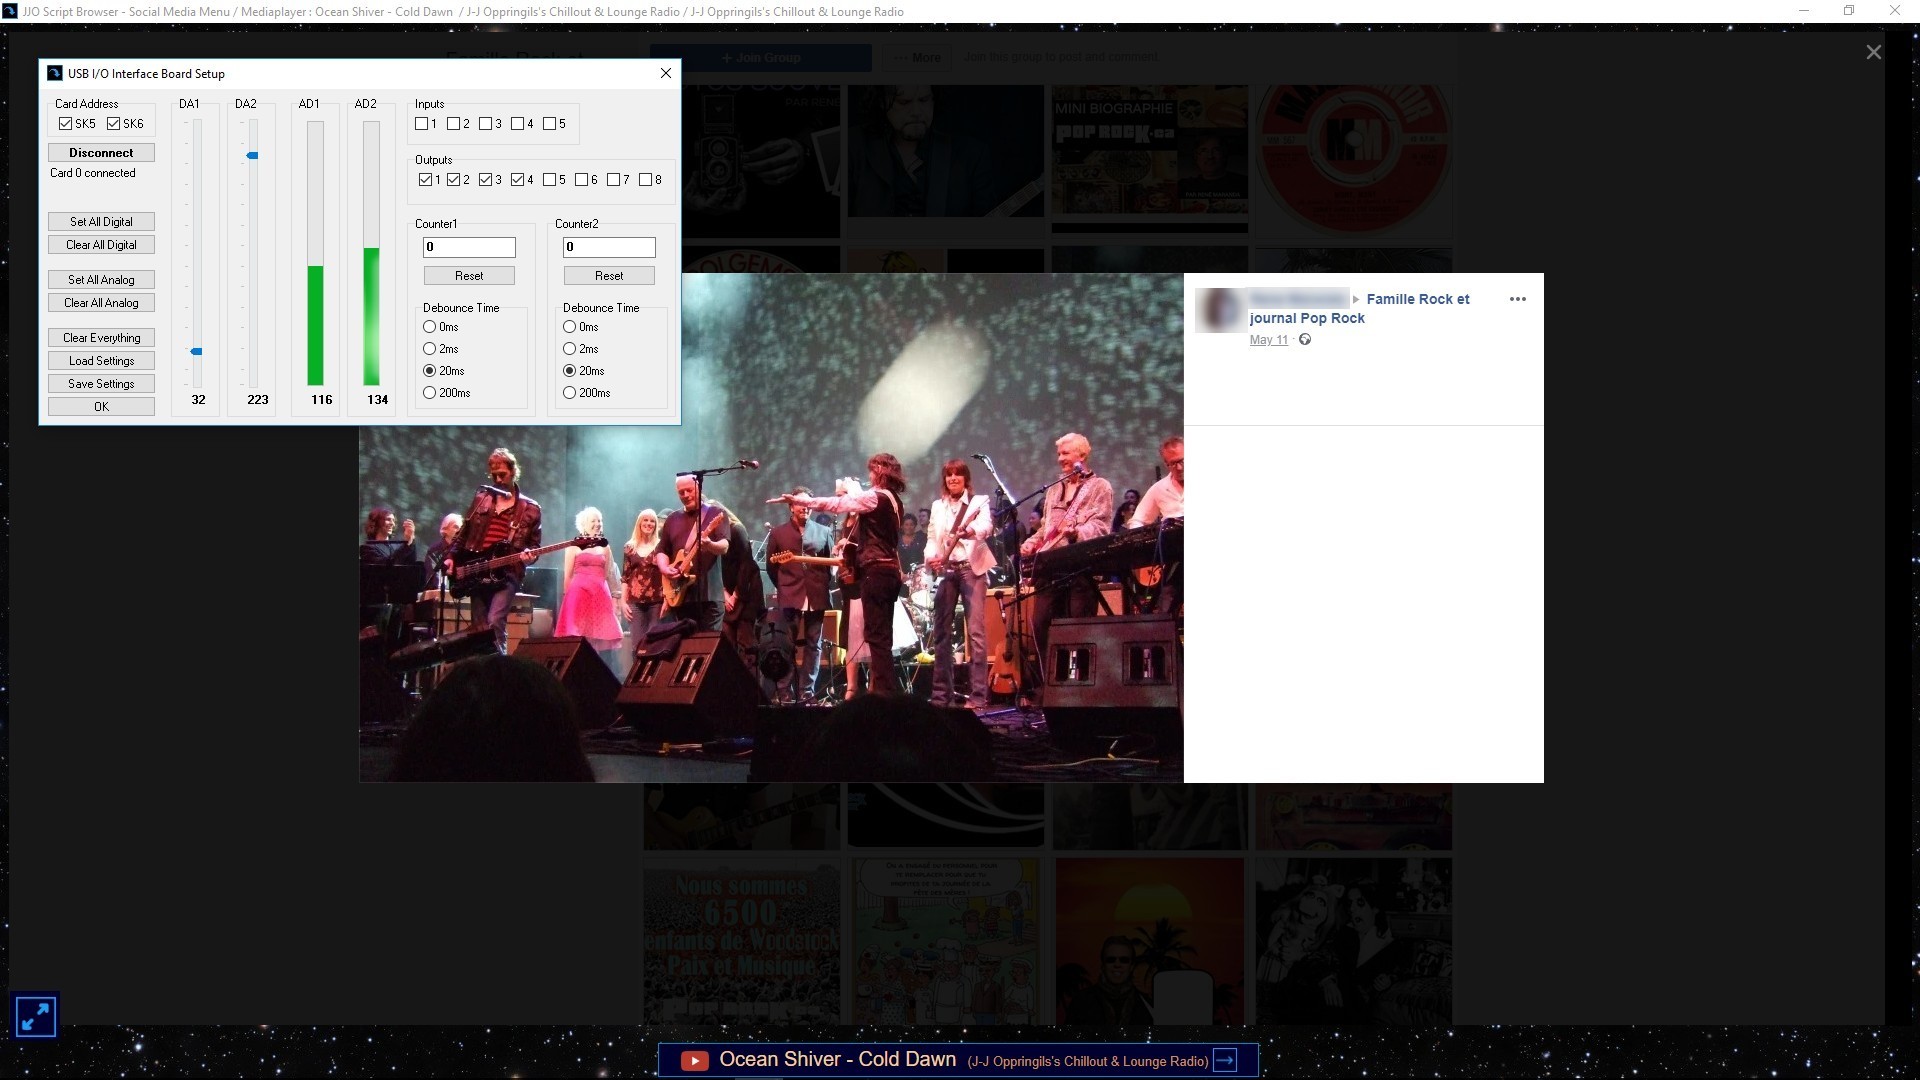
Task: Open the three-dots post options menu
Action: [1517, 299]
